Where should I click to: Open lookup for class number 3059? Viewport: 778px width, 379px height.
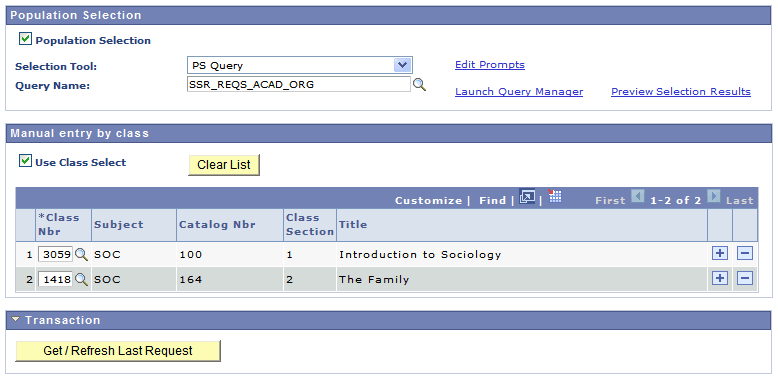tap(81, 254)
